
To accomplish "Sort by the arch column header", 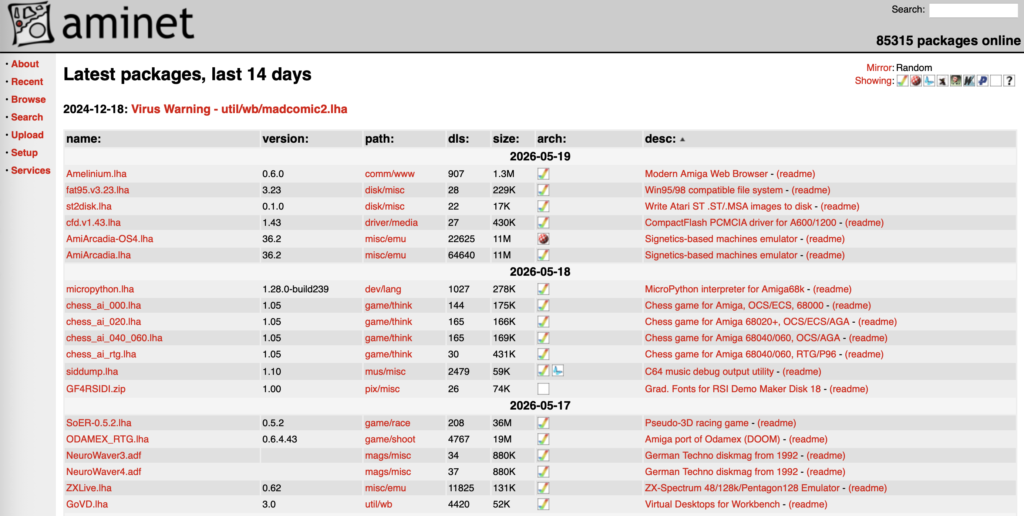I will click(552, 138).
